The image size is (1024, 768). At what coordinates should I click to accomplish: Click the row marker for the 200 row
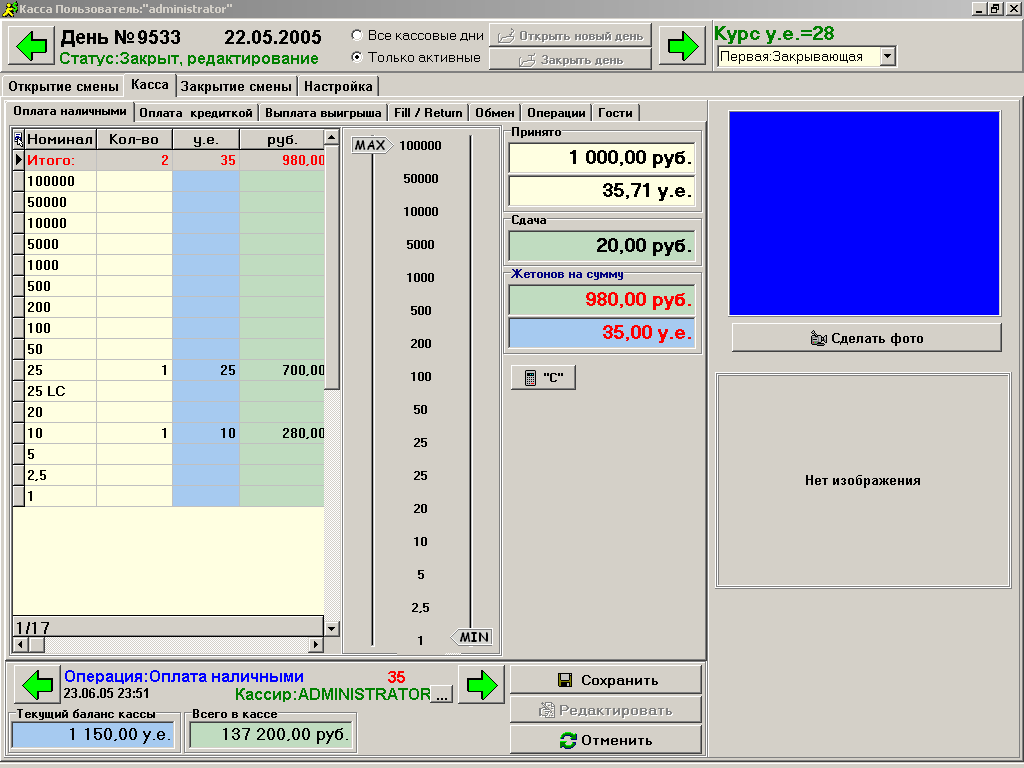click(x=19, y=307)
